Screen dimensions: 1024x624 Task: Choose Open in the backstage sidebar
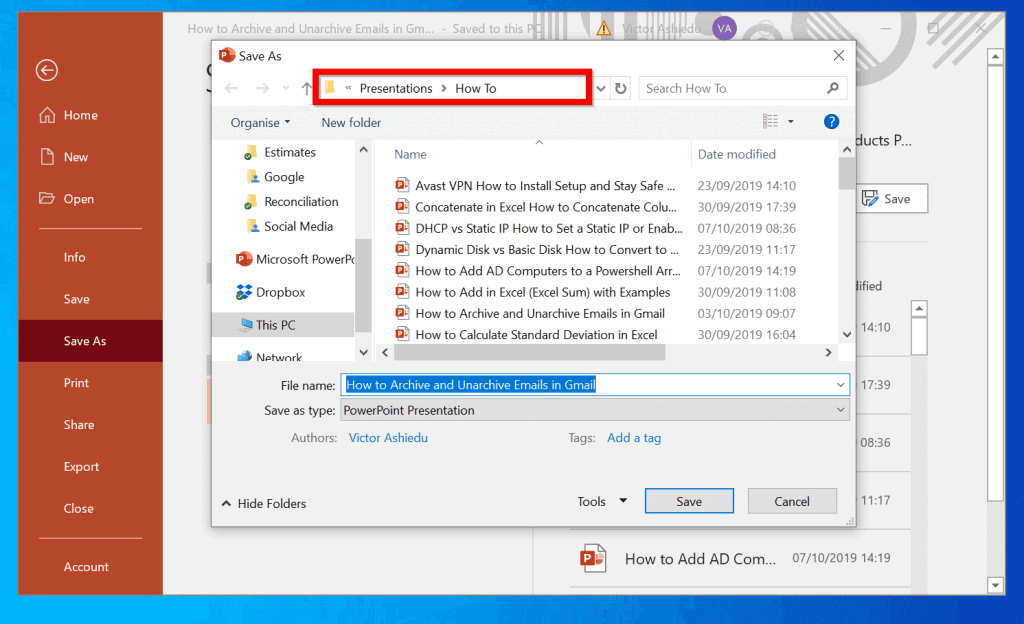[67, 198]
